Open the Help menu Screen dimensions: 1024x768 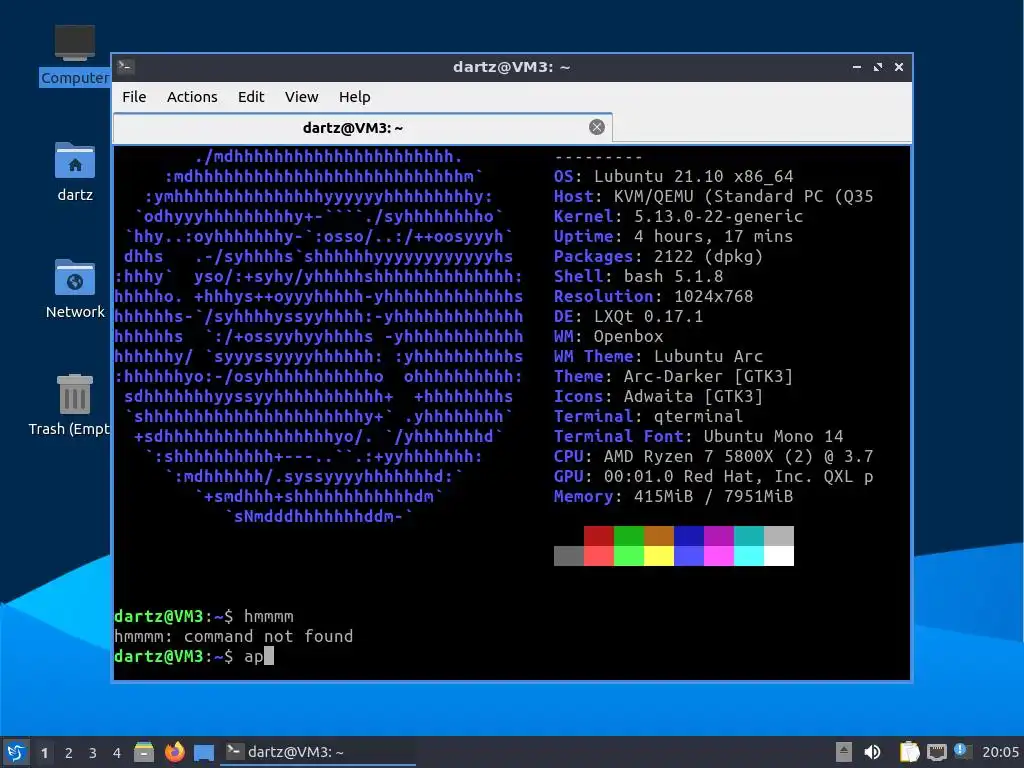click(355, 97)
